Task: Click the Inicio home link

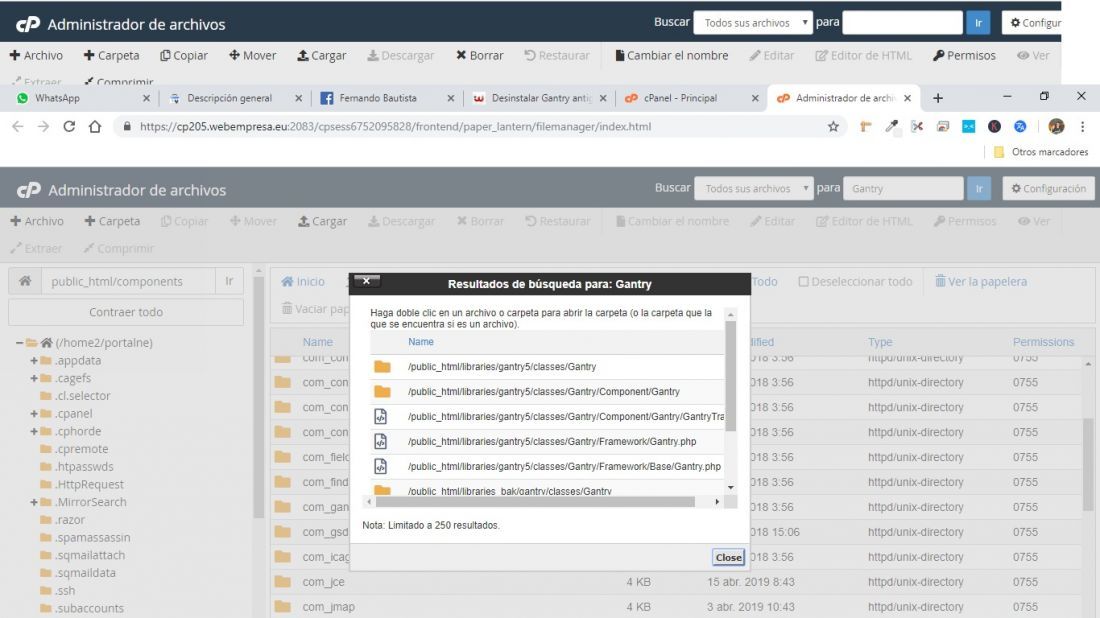Action: 303,281
